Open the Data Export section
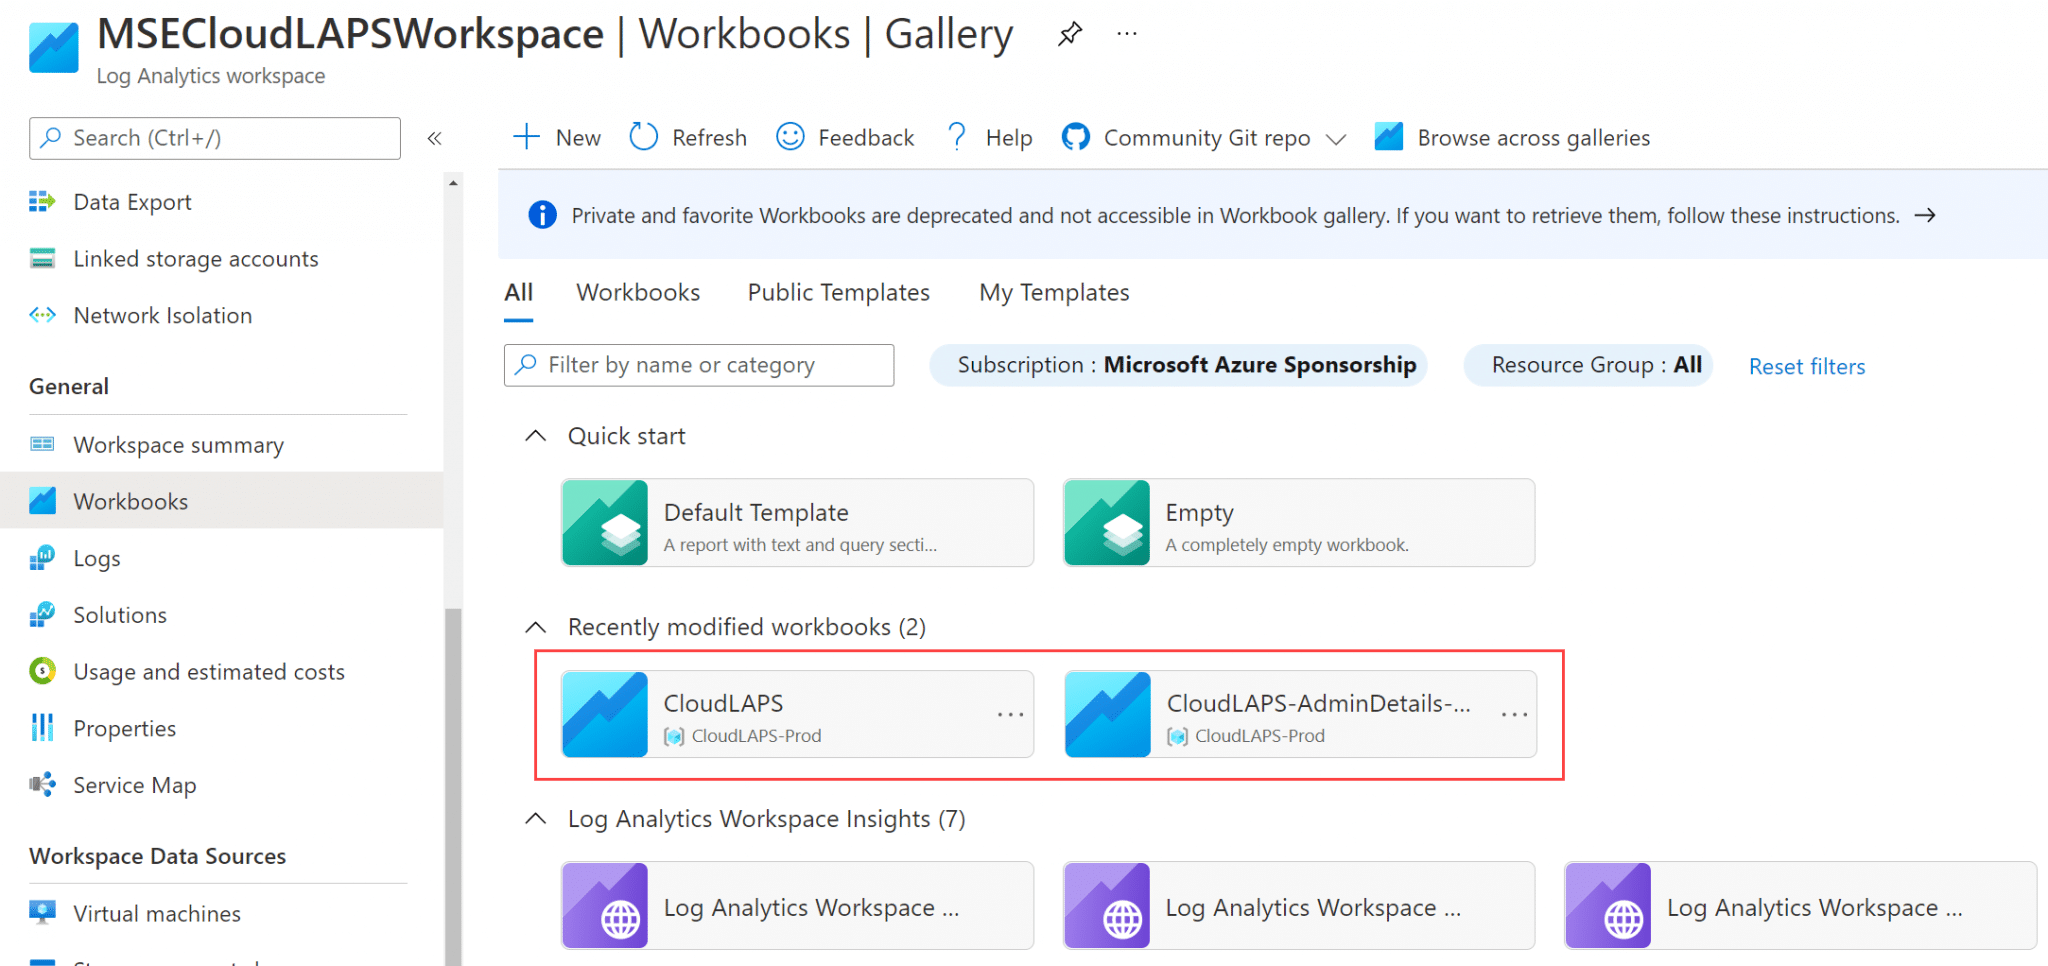Viewport: 2048px width, 966px height. point(131,201)
